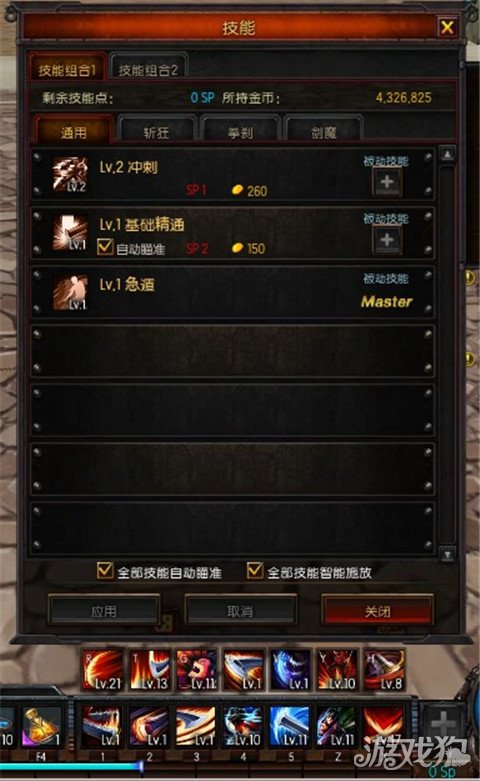Switch to 技能组合2 tab
Image resolution: width=480 pixels, height=781 pixels.
(148, 69)
